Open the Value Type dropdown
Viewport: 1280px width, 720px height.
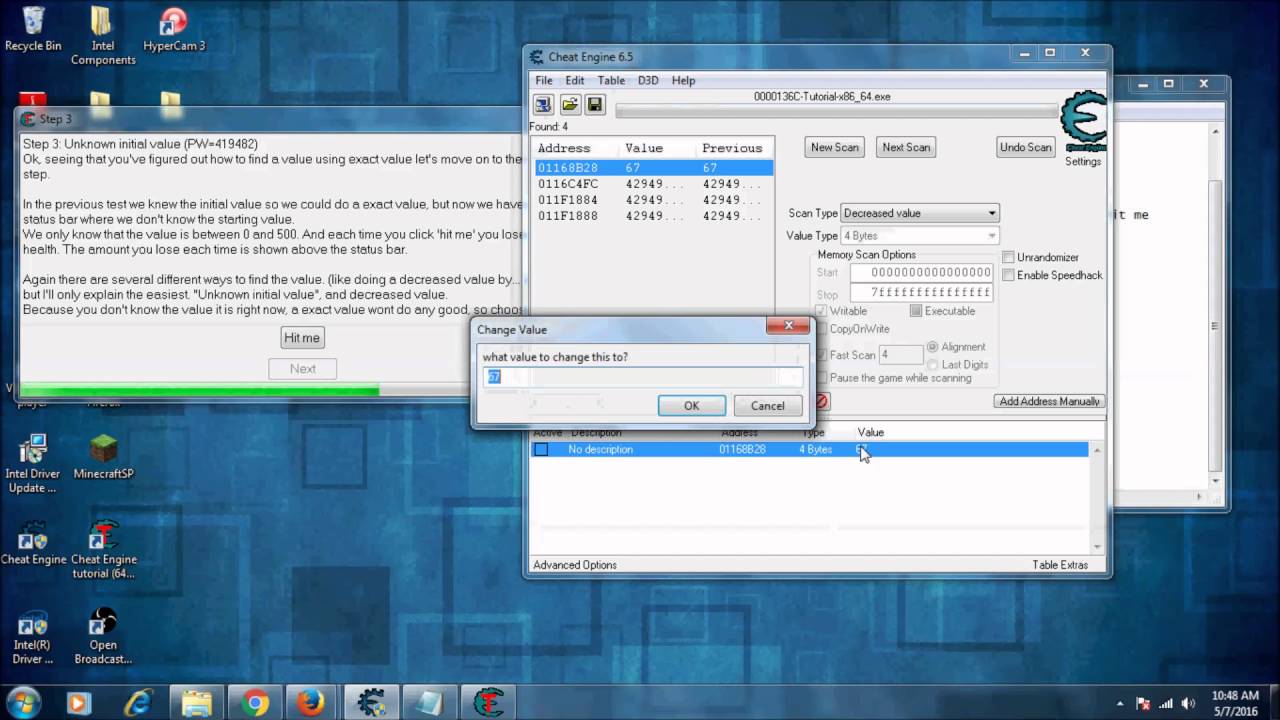(x=920, y=236)
